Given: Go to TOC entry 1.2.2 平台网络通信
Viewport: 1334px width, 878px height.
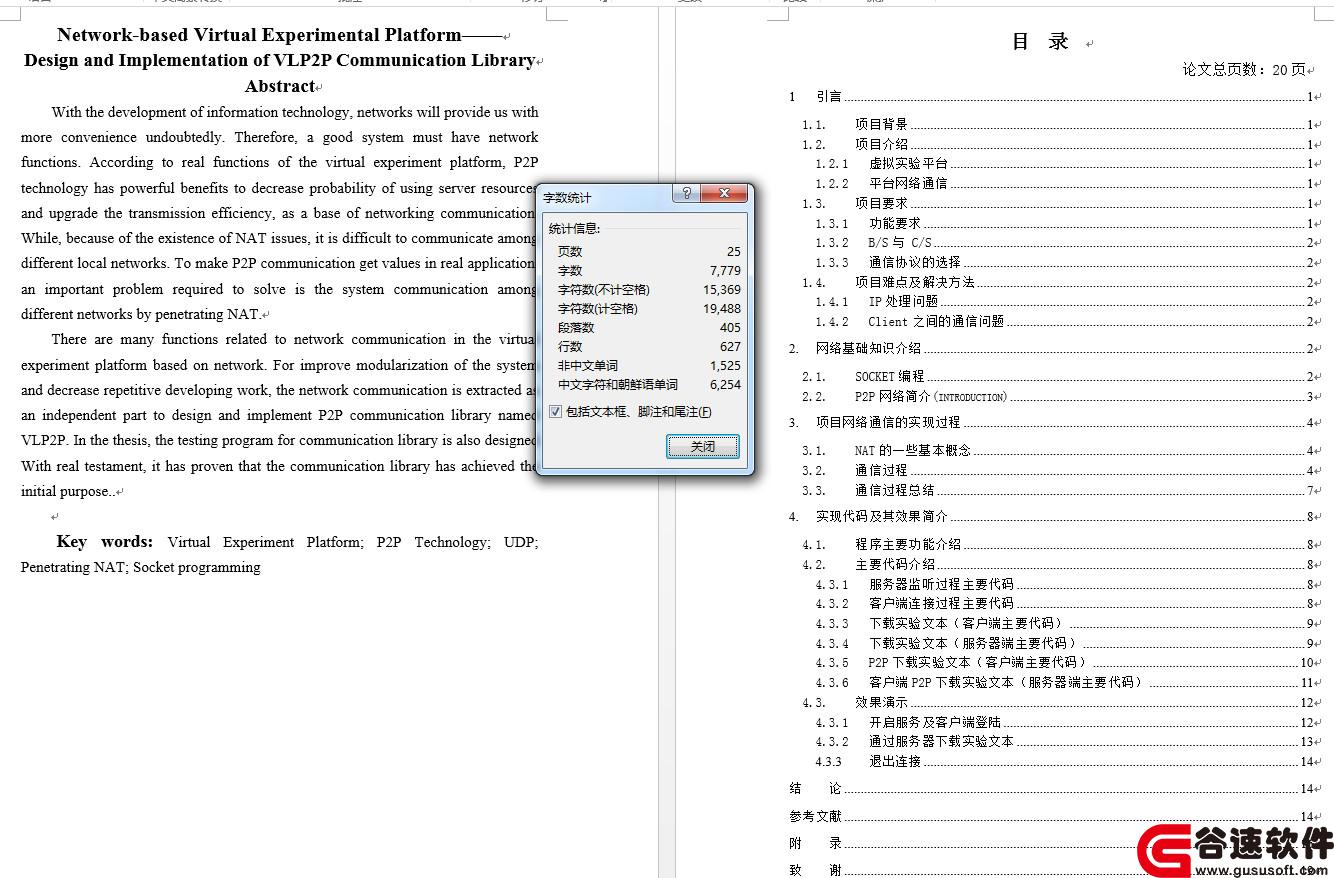Looking at the screenshot, I should pos(1064,183).
